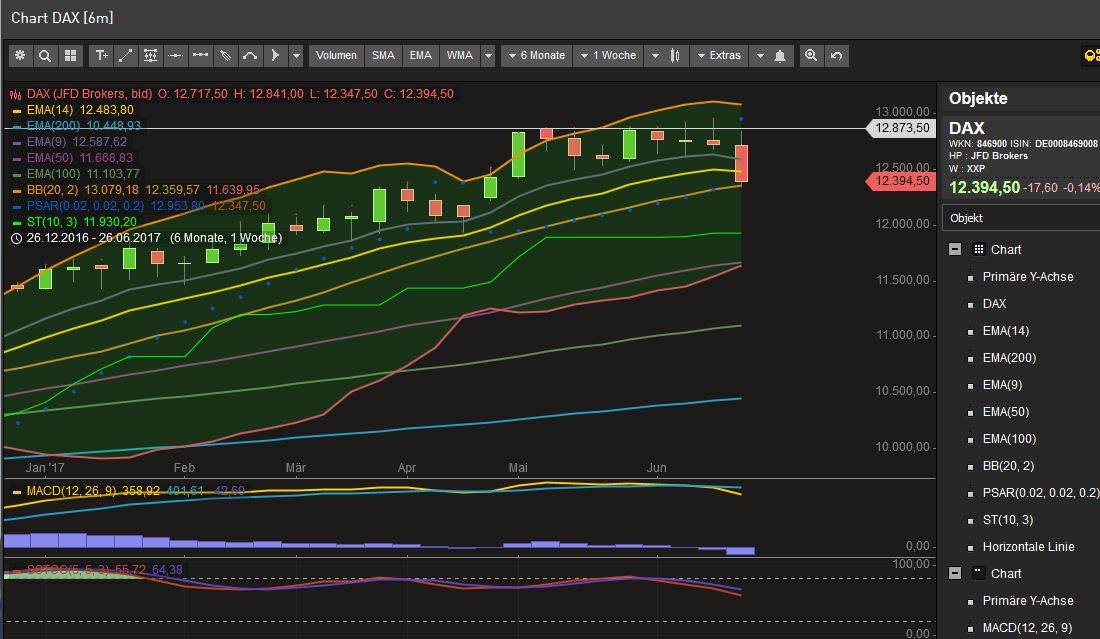This screenshot has width=1100, height=639.
Task: Click the grid layout icon
Action: [72, 55]
